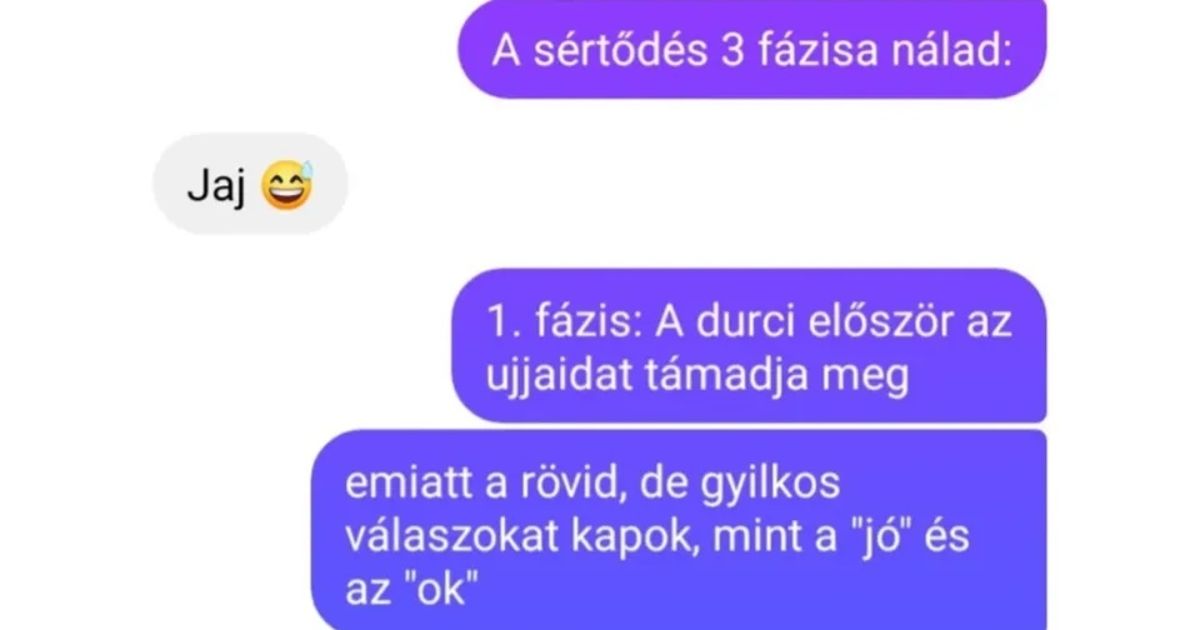Select the "A sértődés 3 fázisa nálad:" message

point(751,49)
